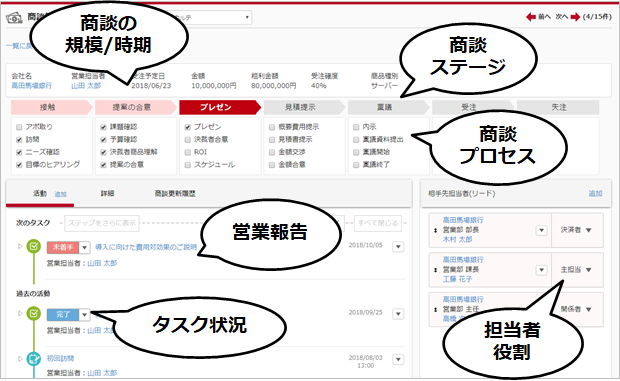Screen dimensions: 620x381
Task: Open the card menu for 木村 太郎
Action: (541, 230)
